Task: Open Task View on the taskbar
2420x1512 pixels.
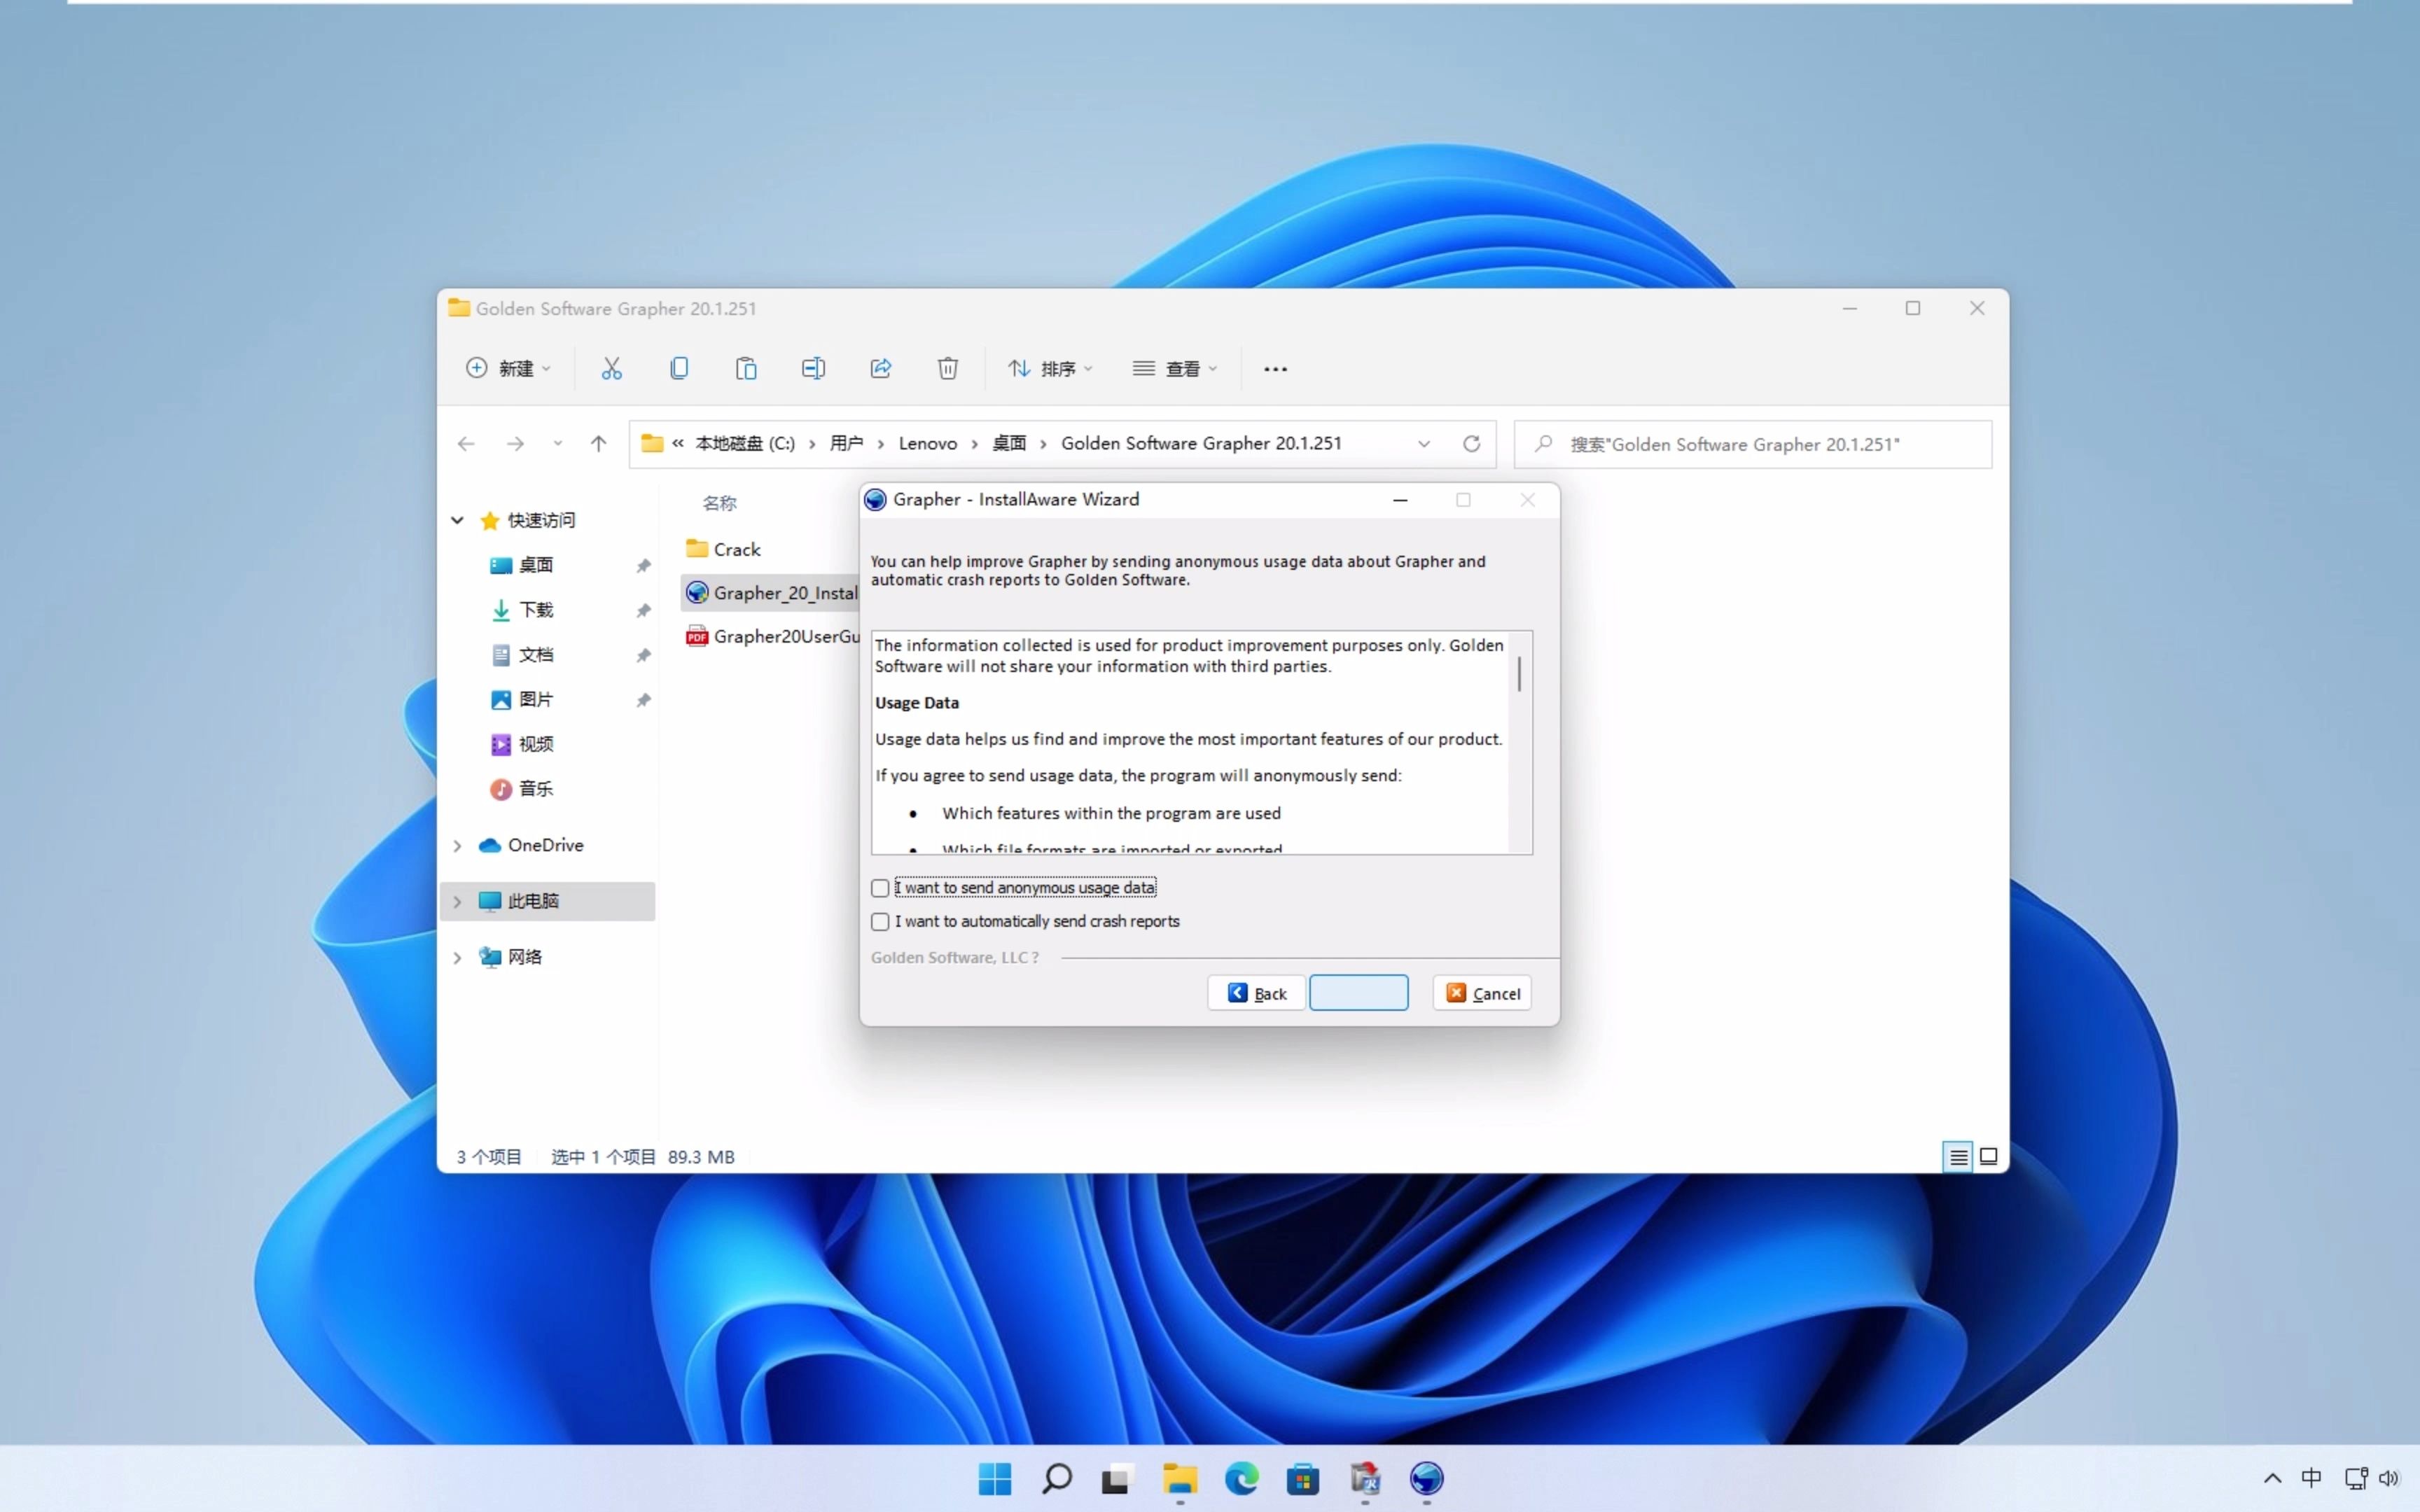Action: click(x=1117, y=1478)
